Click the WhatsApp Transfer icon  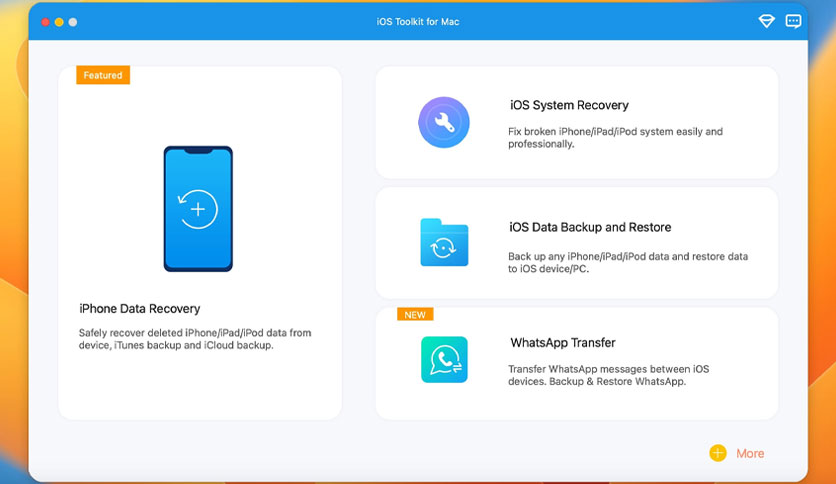click(x=444, y=359)
